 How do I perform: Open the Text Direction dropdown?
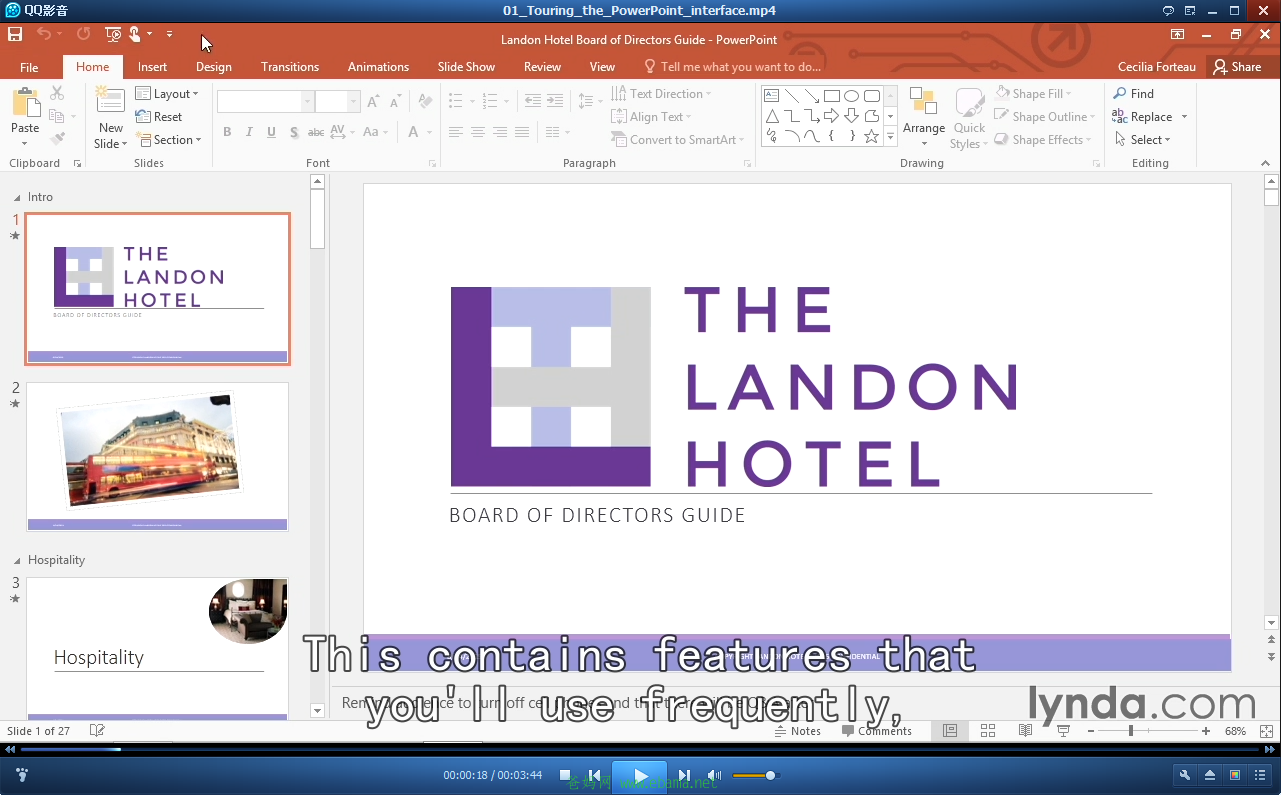[x=662, y=94]
